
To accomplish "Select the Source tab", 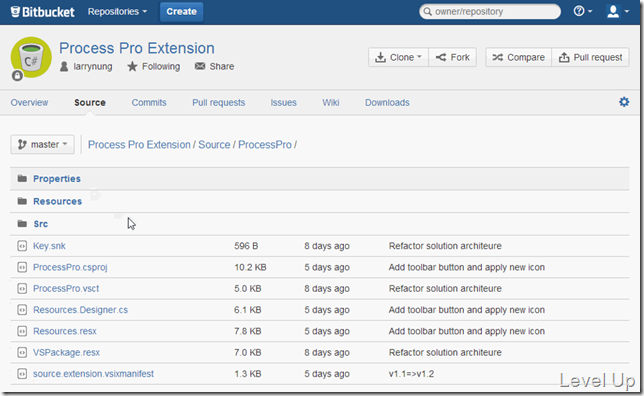I will click(90, 103).
